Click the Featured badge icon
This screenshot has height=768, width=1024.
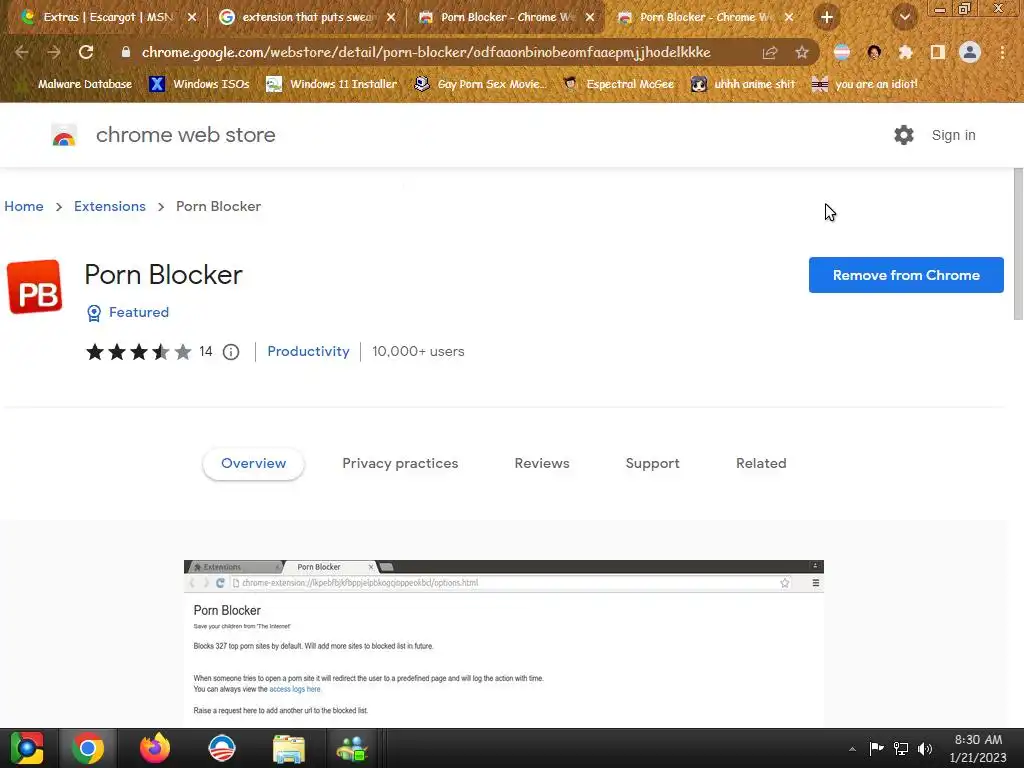point(94,313)
